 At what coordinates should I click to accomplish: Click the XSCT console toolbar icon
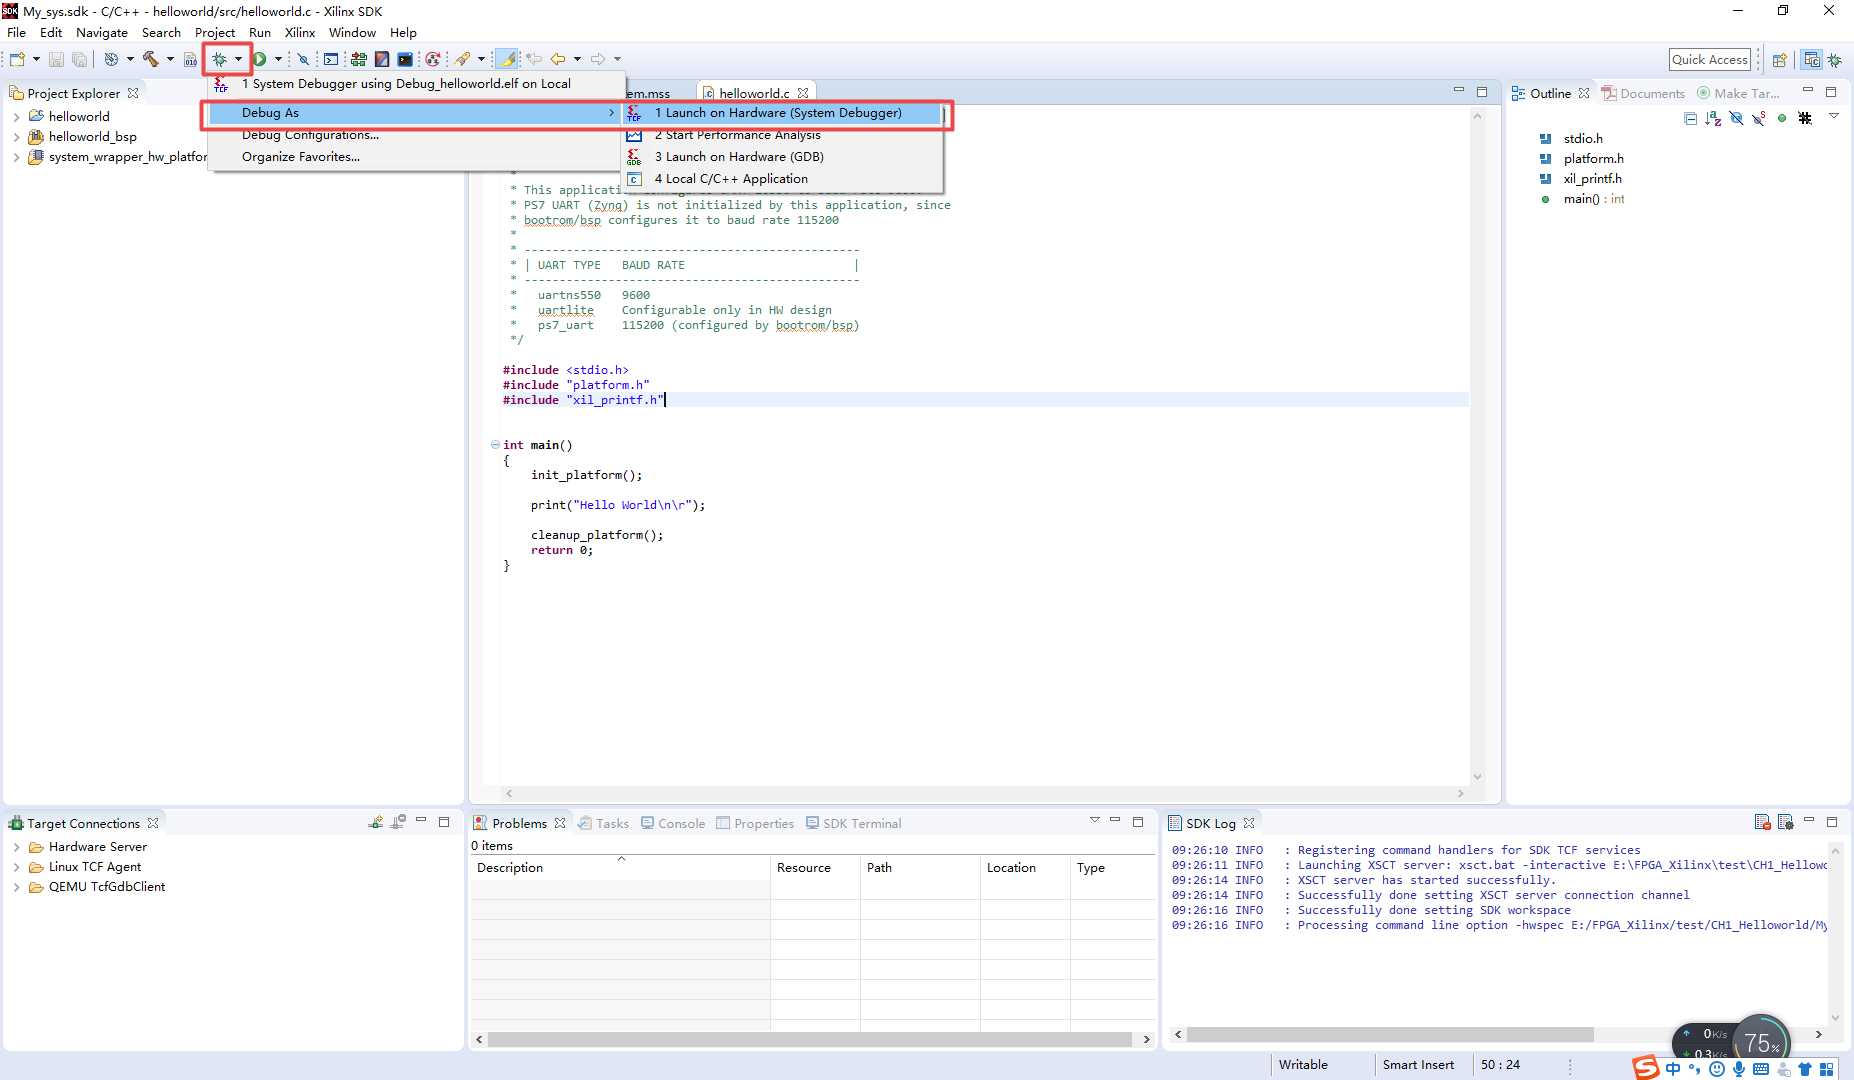coord(331,59)
